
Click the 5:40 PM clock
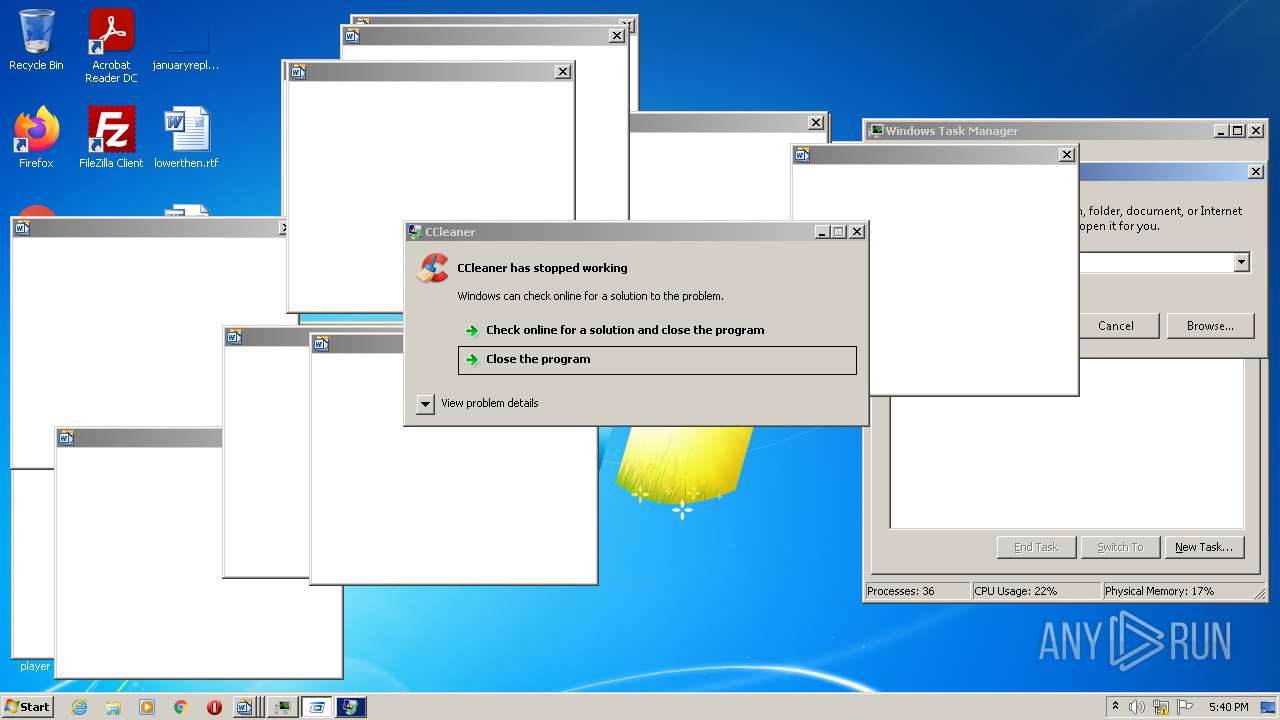(1228, 707)
